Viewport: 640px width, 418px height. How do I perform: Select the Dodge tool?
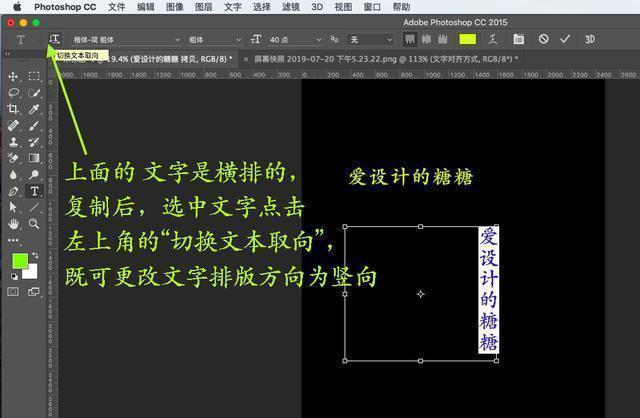tap(34, 175)
